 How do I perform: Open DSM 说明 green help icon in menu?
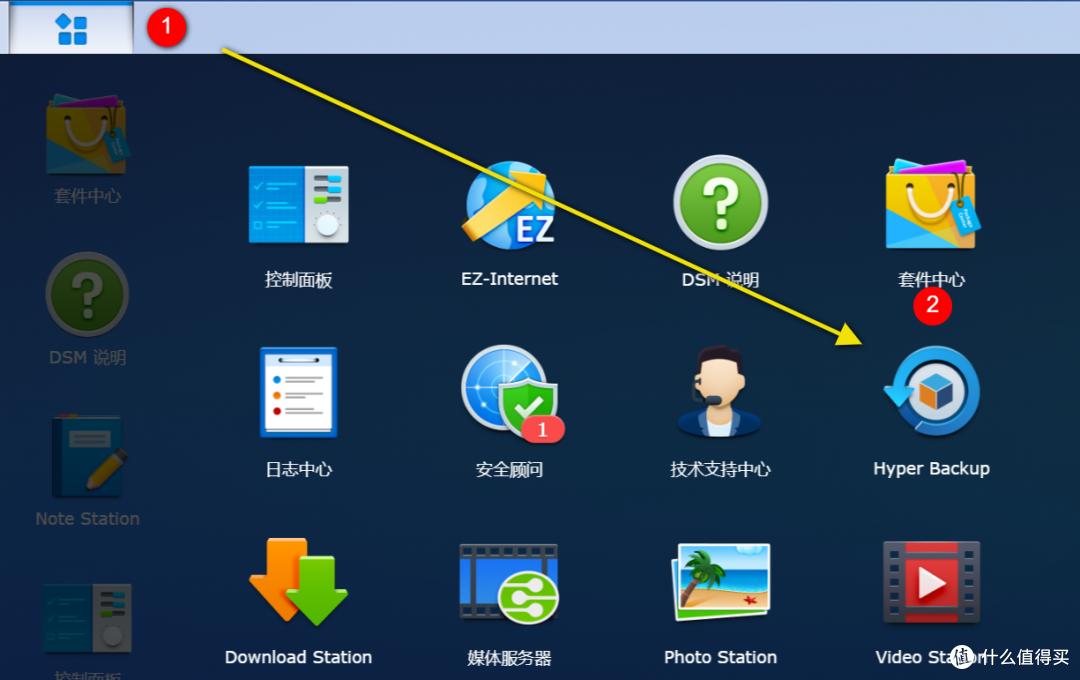(720, 203)
